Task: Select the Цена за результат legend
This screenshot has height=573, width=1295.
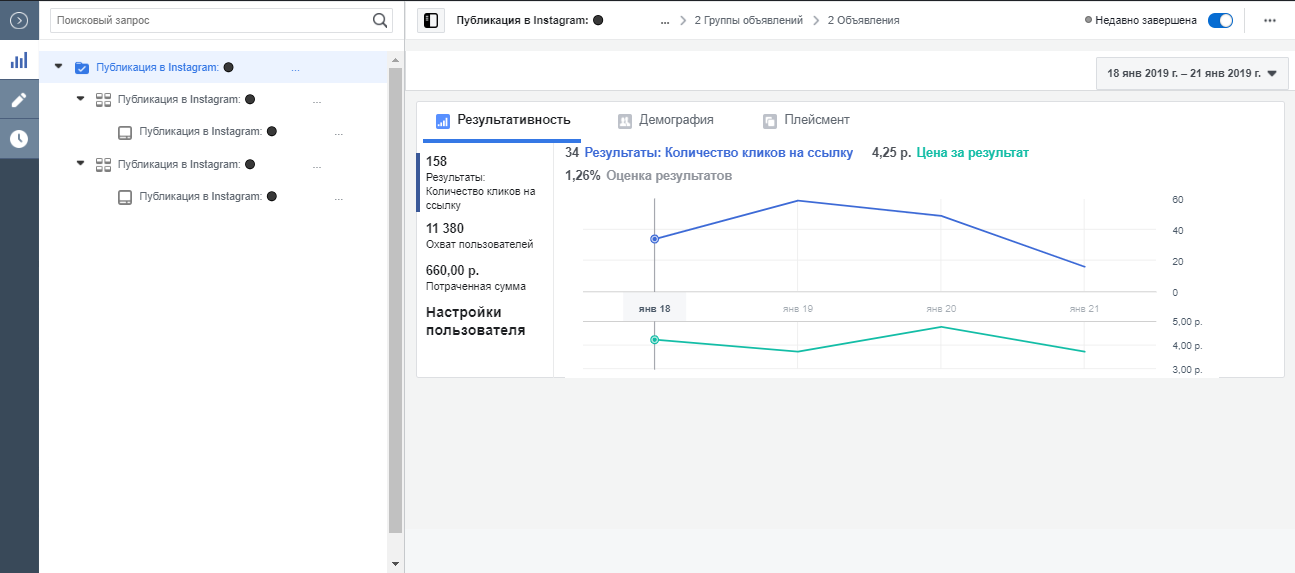Action: [x=972, y=153]
